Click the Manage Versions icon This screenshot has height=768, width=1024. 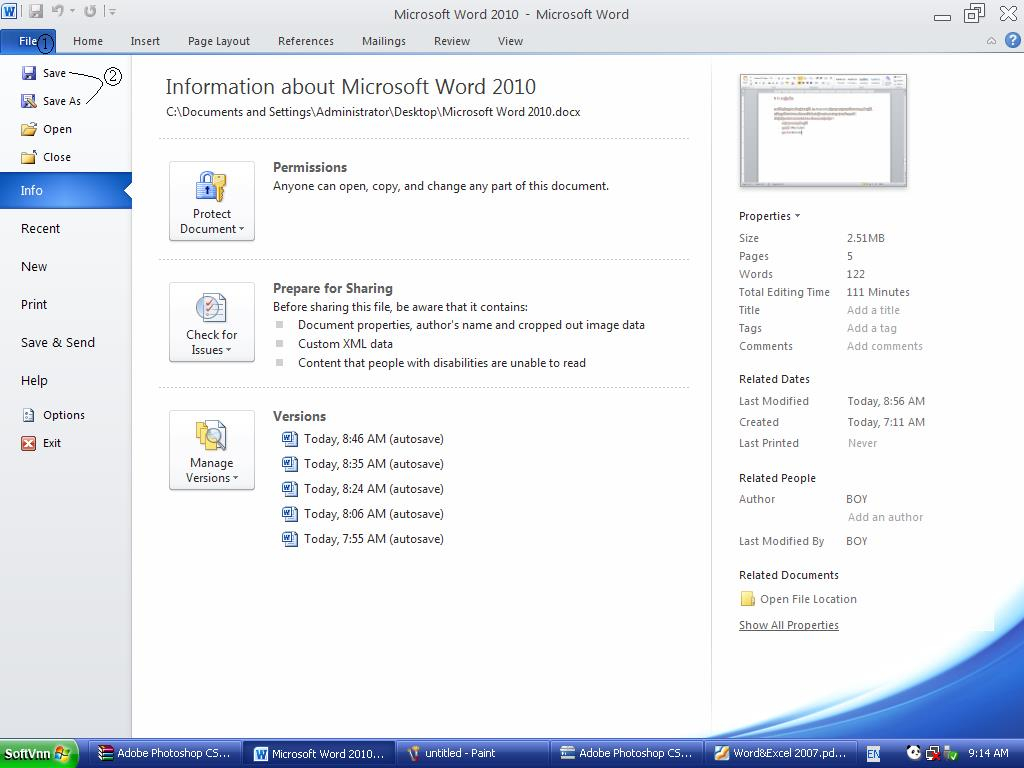pos(211,436)
